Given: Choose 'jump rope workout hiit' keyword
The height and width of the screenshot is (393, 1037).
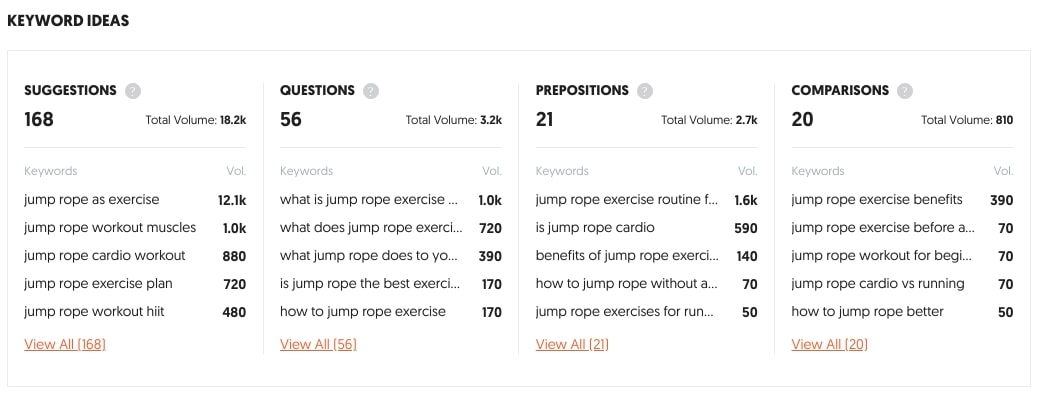Looking at the screenshot, I should [95, 312].
